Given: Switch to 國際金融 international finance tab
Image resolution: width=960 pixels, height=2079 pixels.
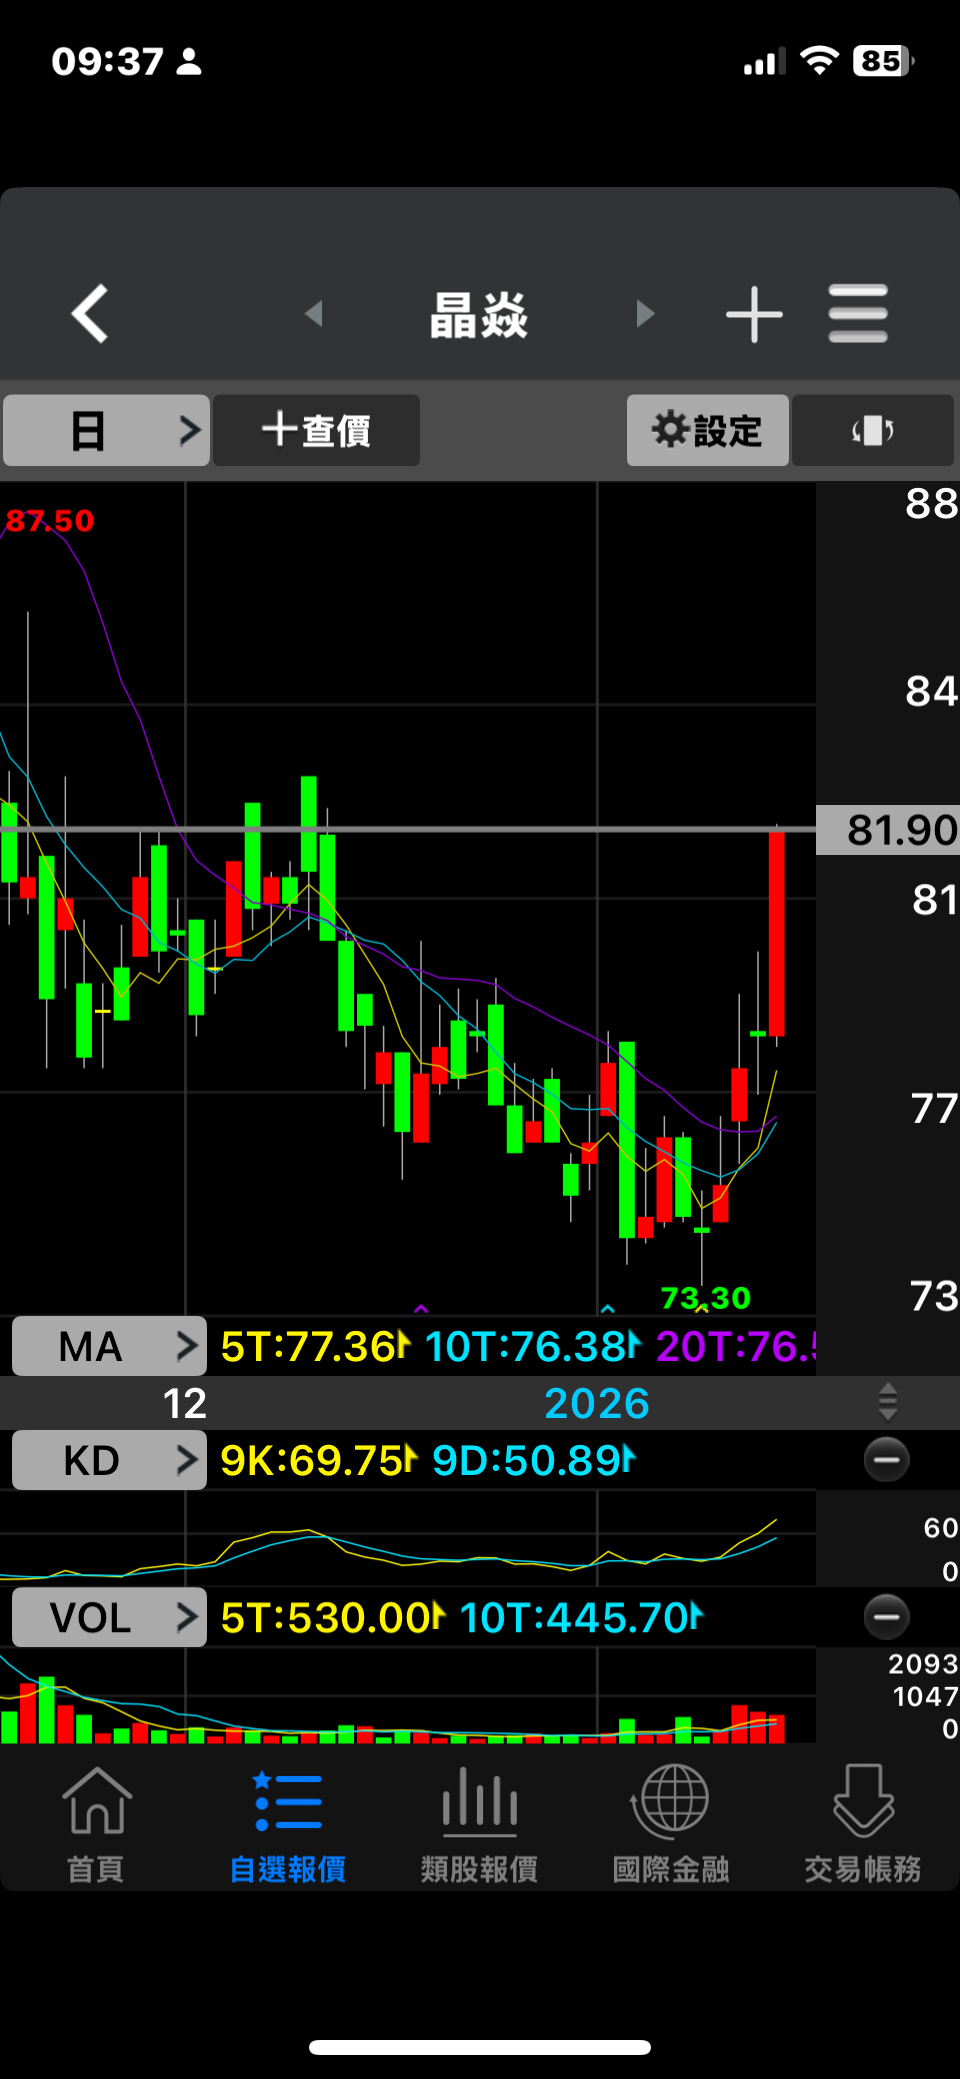Looking at the screenshot, I should pyautogui.click(x=671, y=1826).
